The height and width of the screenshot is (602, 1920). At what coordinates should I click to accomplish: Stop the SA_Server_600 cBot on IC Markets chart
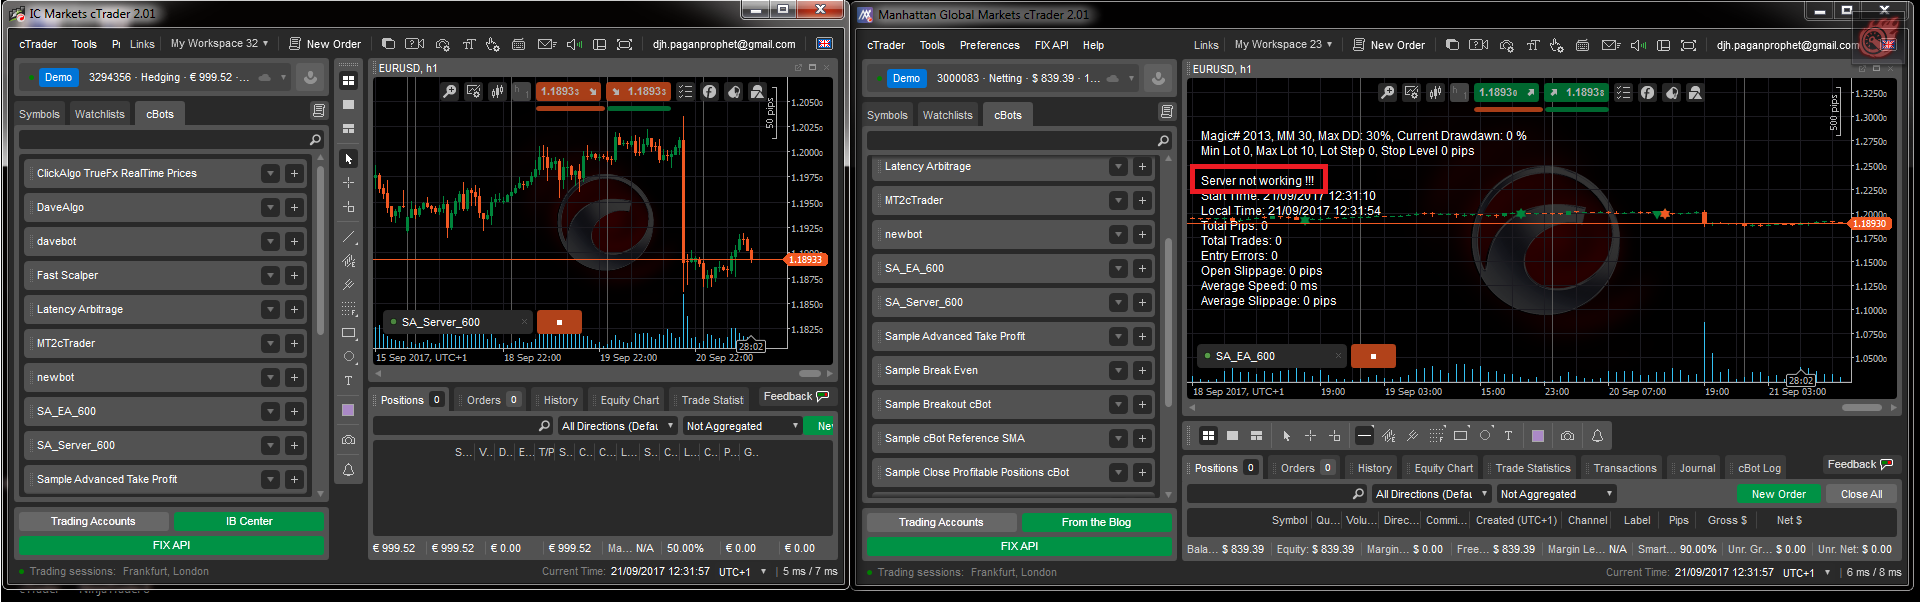[559, 322]
